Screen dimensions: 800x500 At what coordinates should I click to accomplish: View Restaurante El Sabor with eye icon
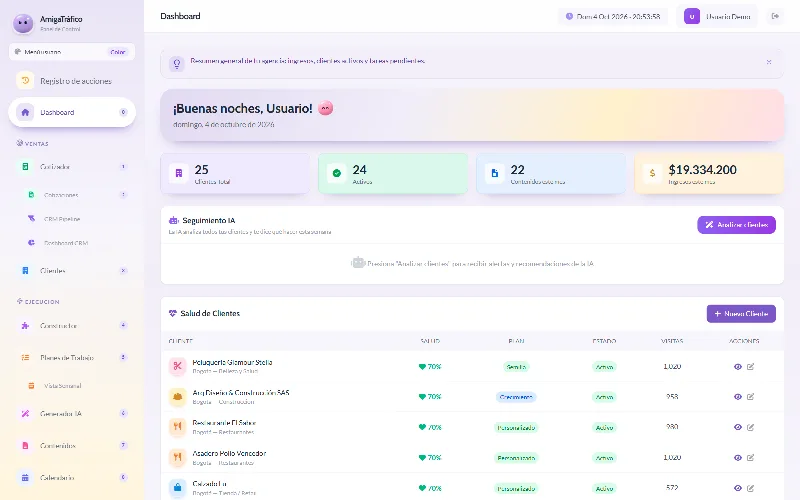pos(738,427)
